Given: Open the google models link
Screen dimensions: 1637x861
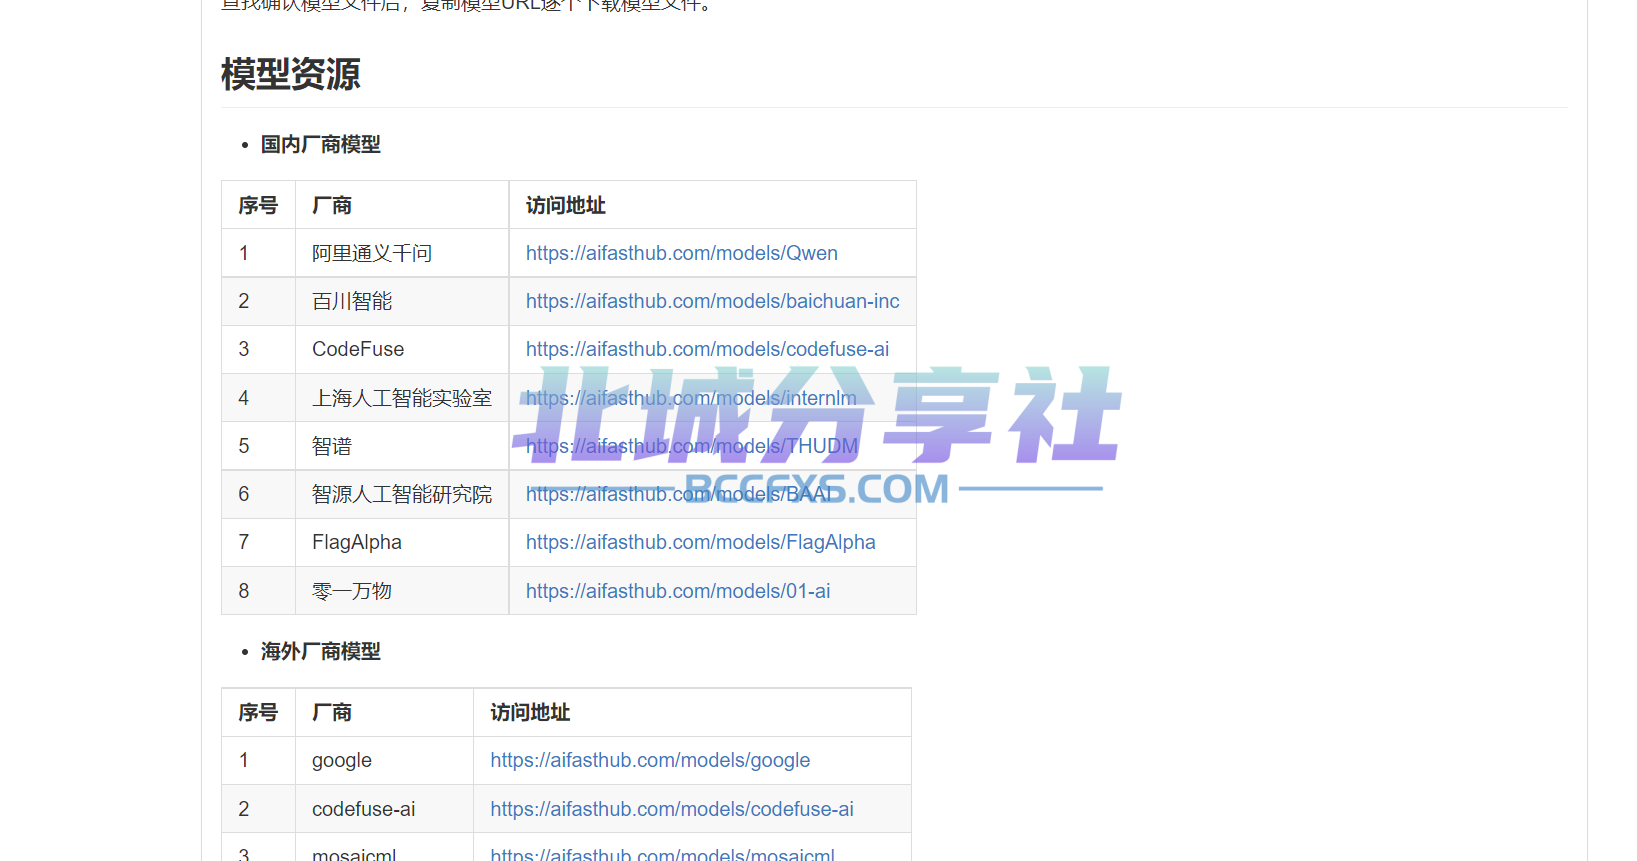Looking at the screenshot, I should coord(650,760).
